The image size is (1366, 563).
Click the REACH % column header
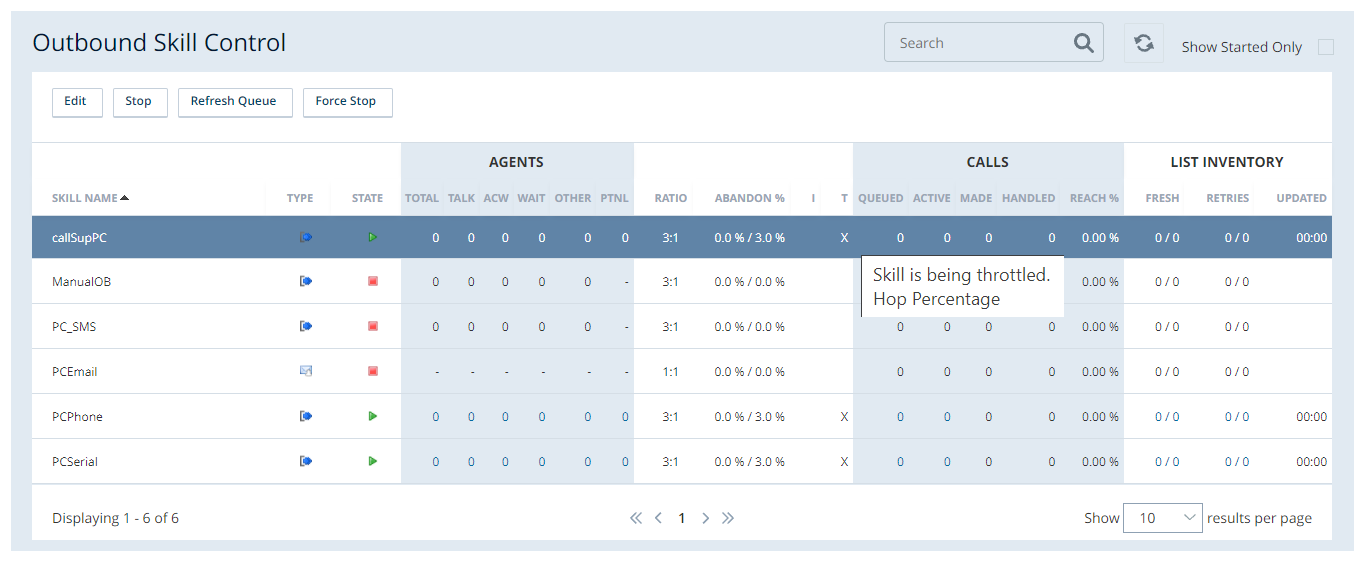click(1094, 198)
